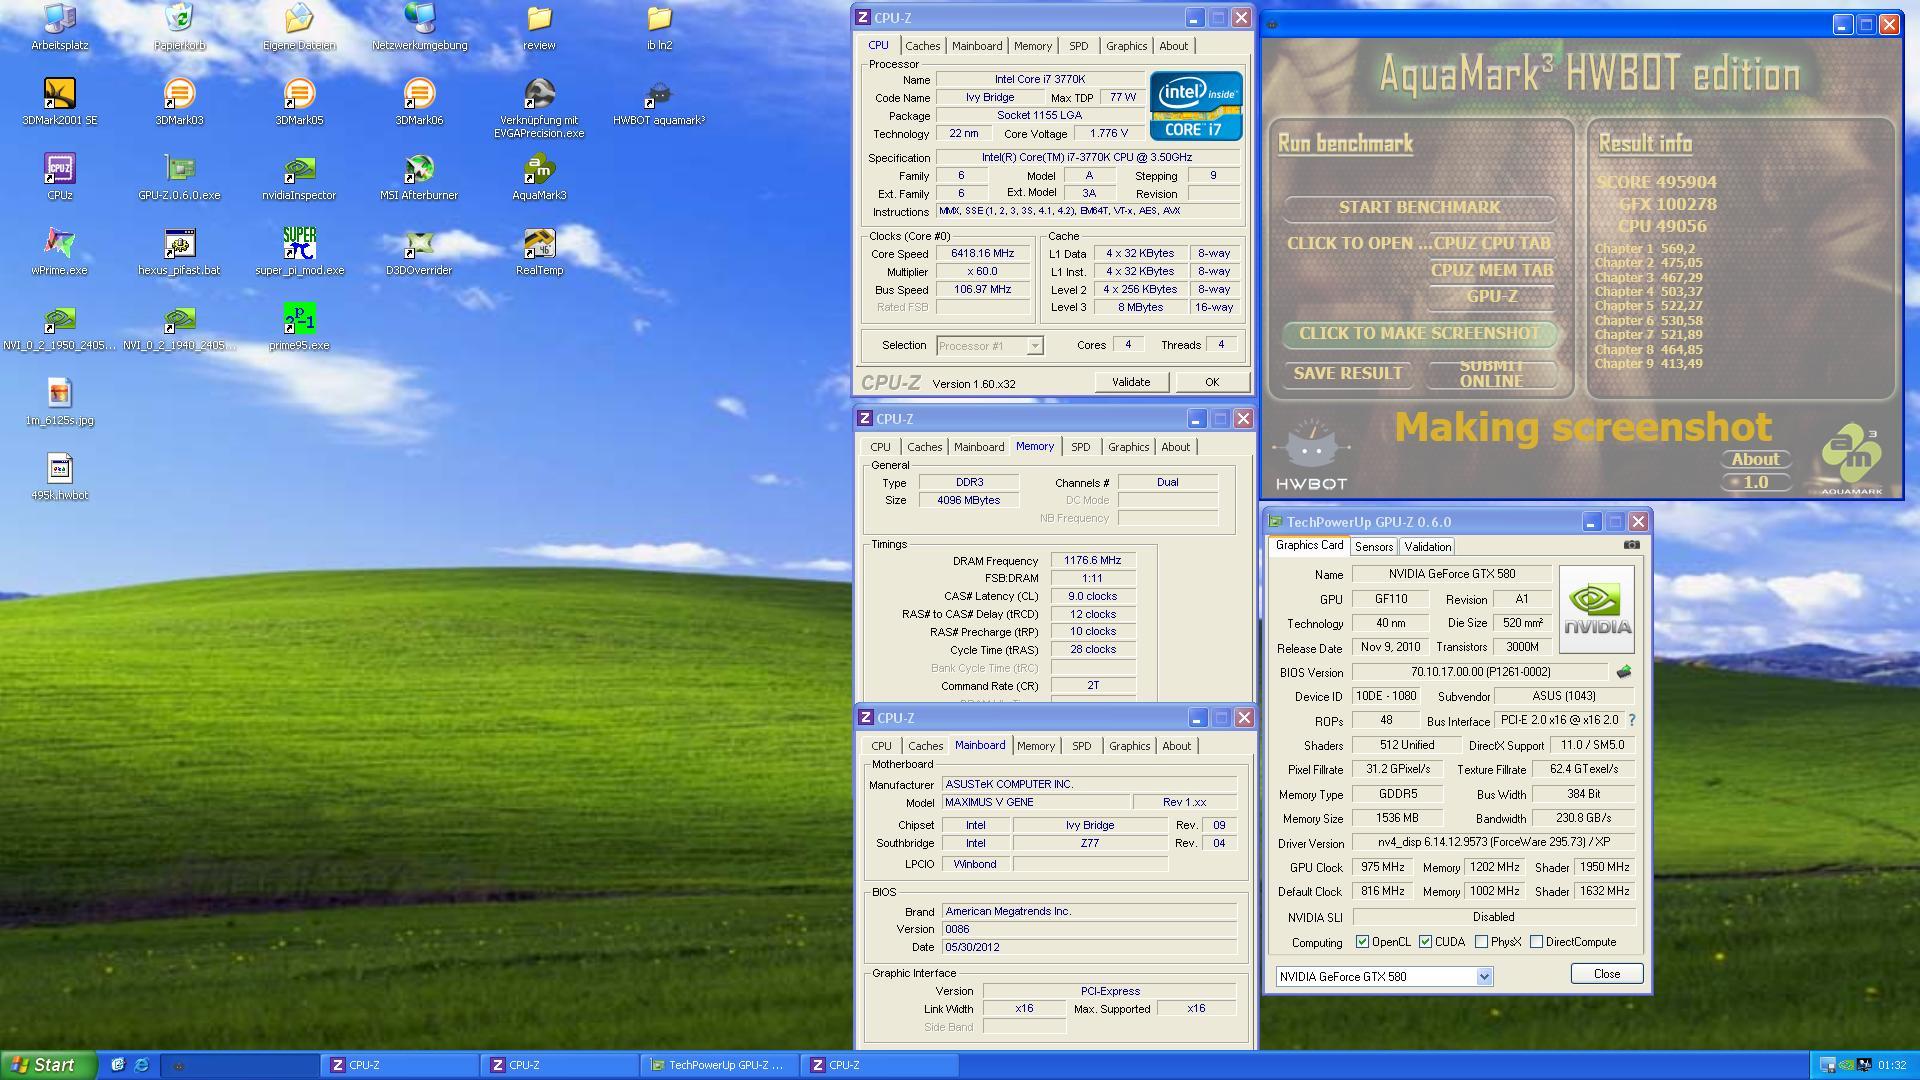Open the 3DMark2001 SE desktop icon
Image resolution: width=1920 pixels, height=1080 pixels.
pos(59,100)
